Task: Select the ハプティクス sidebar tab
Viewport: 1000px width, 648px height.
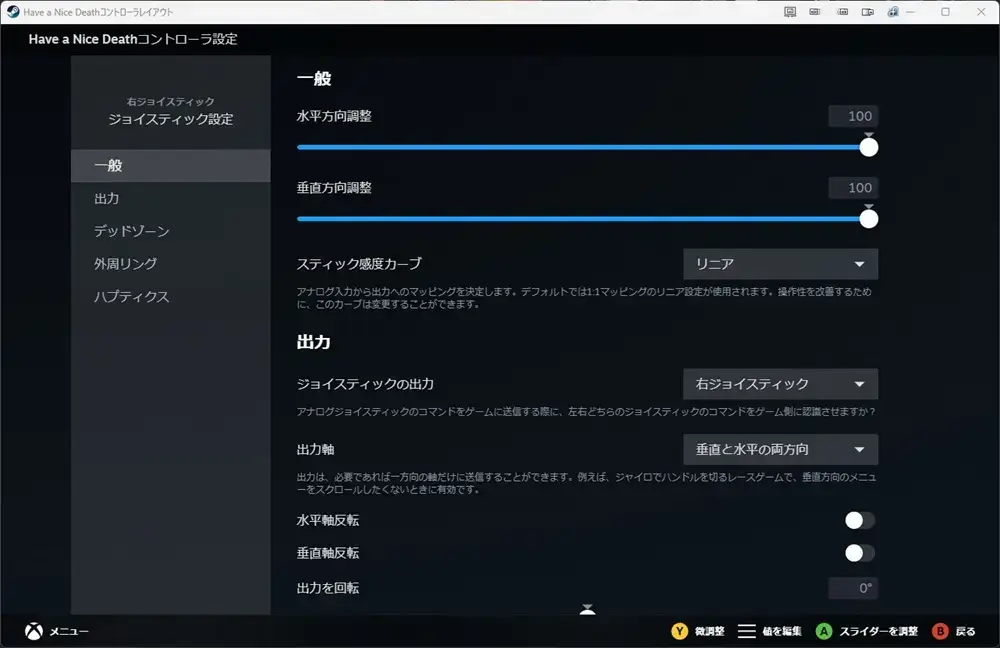Action: pos(170,297)
